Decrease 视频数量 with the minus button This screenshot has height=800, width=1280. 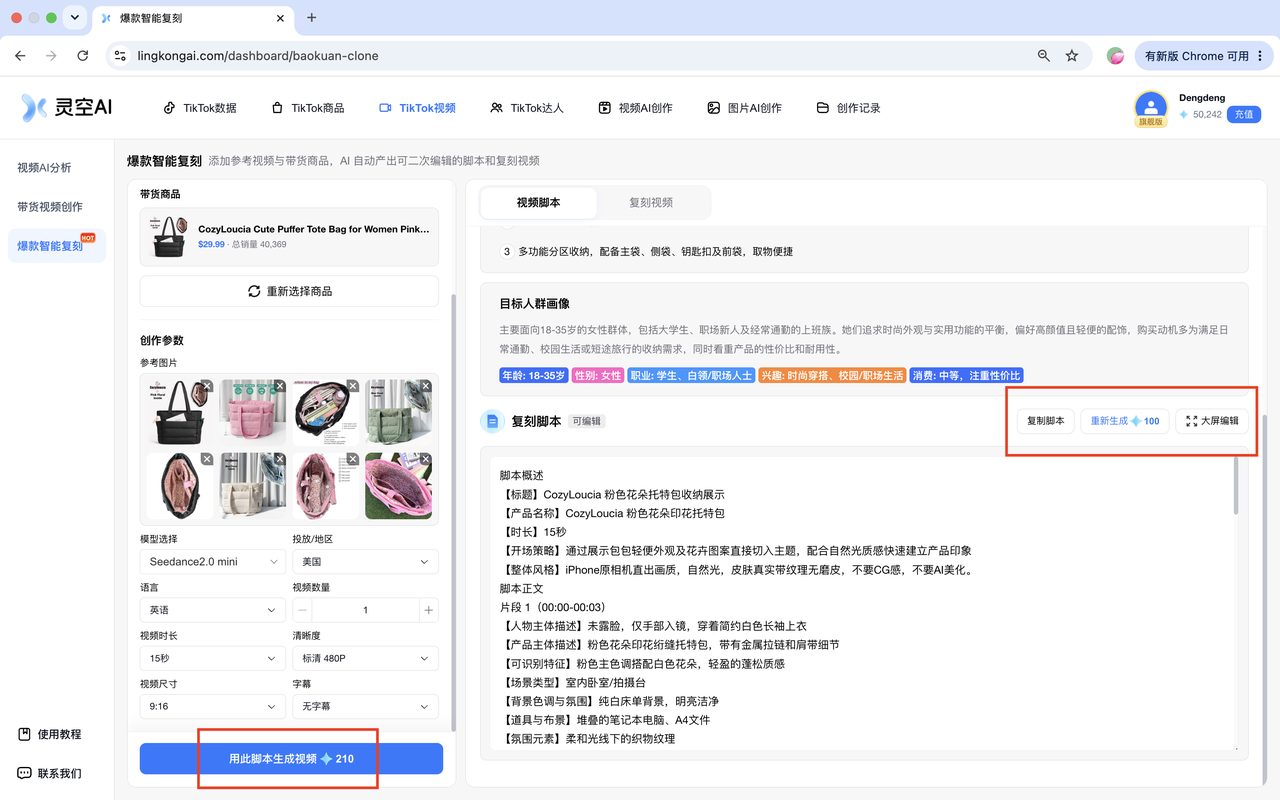(x=303, y=610)
